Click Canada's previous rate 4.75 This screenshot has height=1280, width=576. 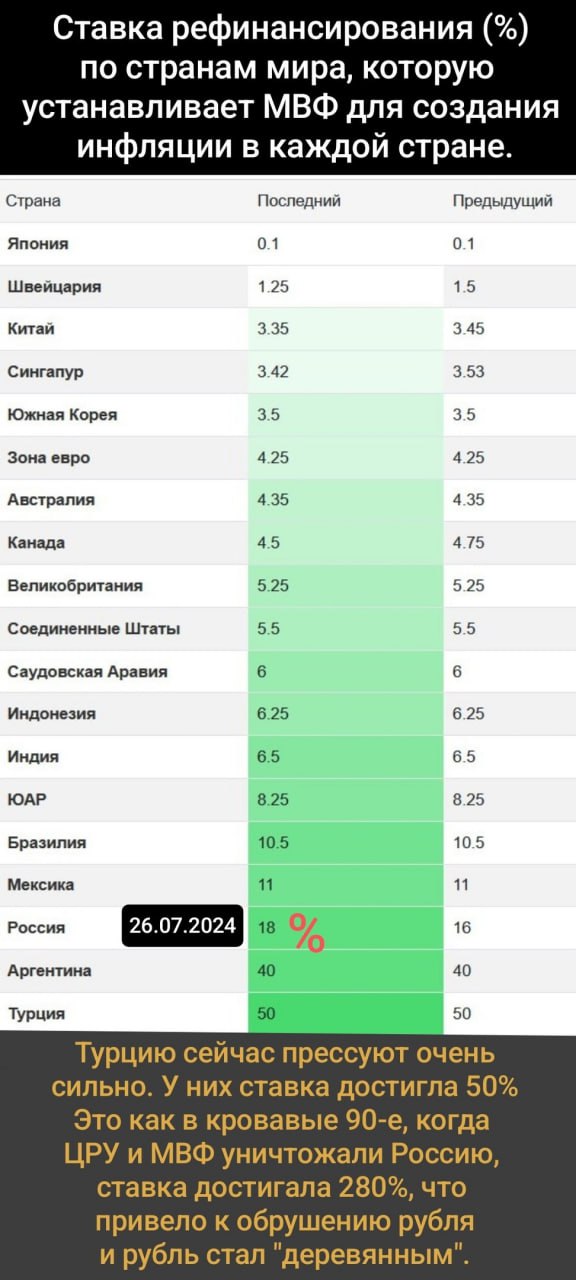[468, 543]
